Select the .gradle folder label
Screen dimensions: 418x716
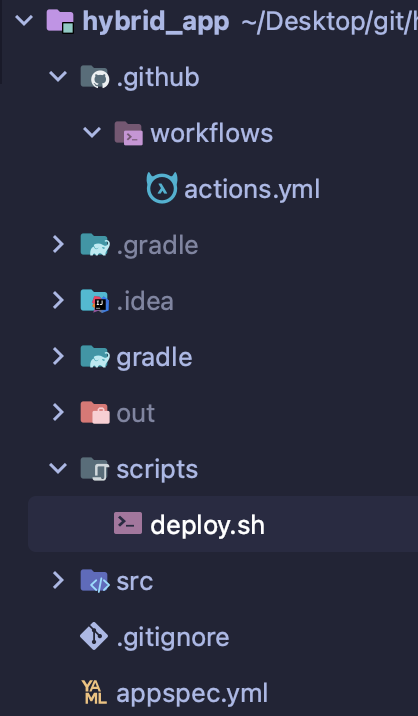157,246
